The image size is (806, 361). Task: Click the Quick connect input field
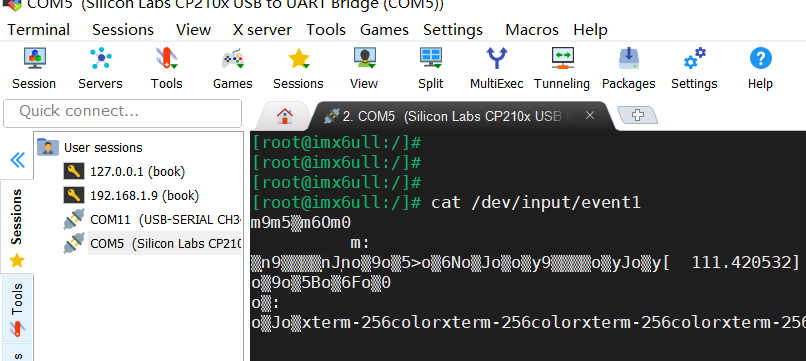pyautogui.click(x=122, y=113)
